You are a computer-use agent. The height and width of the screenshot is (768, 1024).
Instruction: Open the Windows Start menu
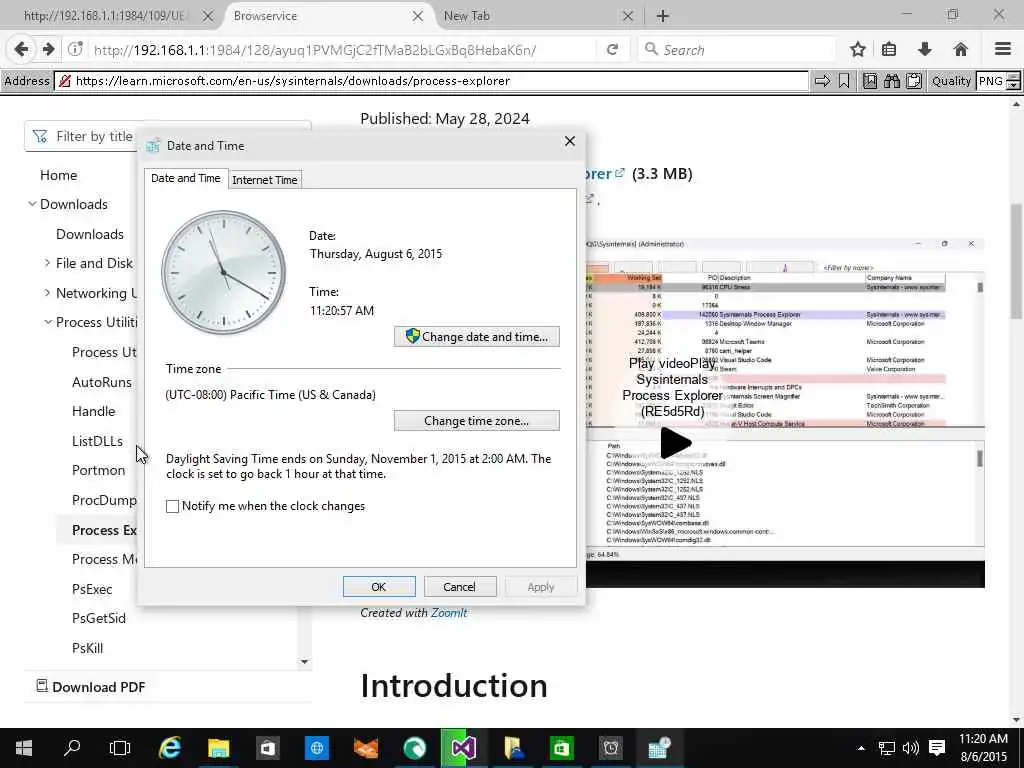pos(24,748)
